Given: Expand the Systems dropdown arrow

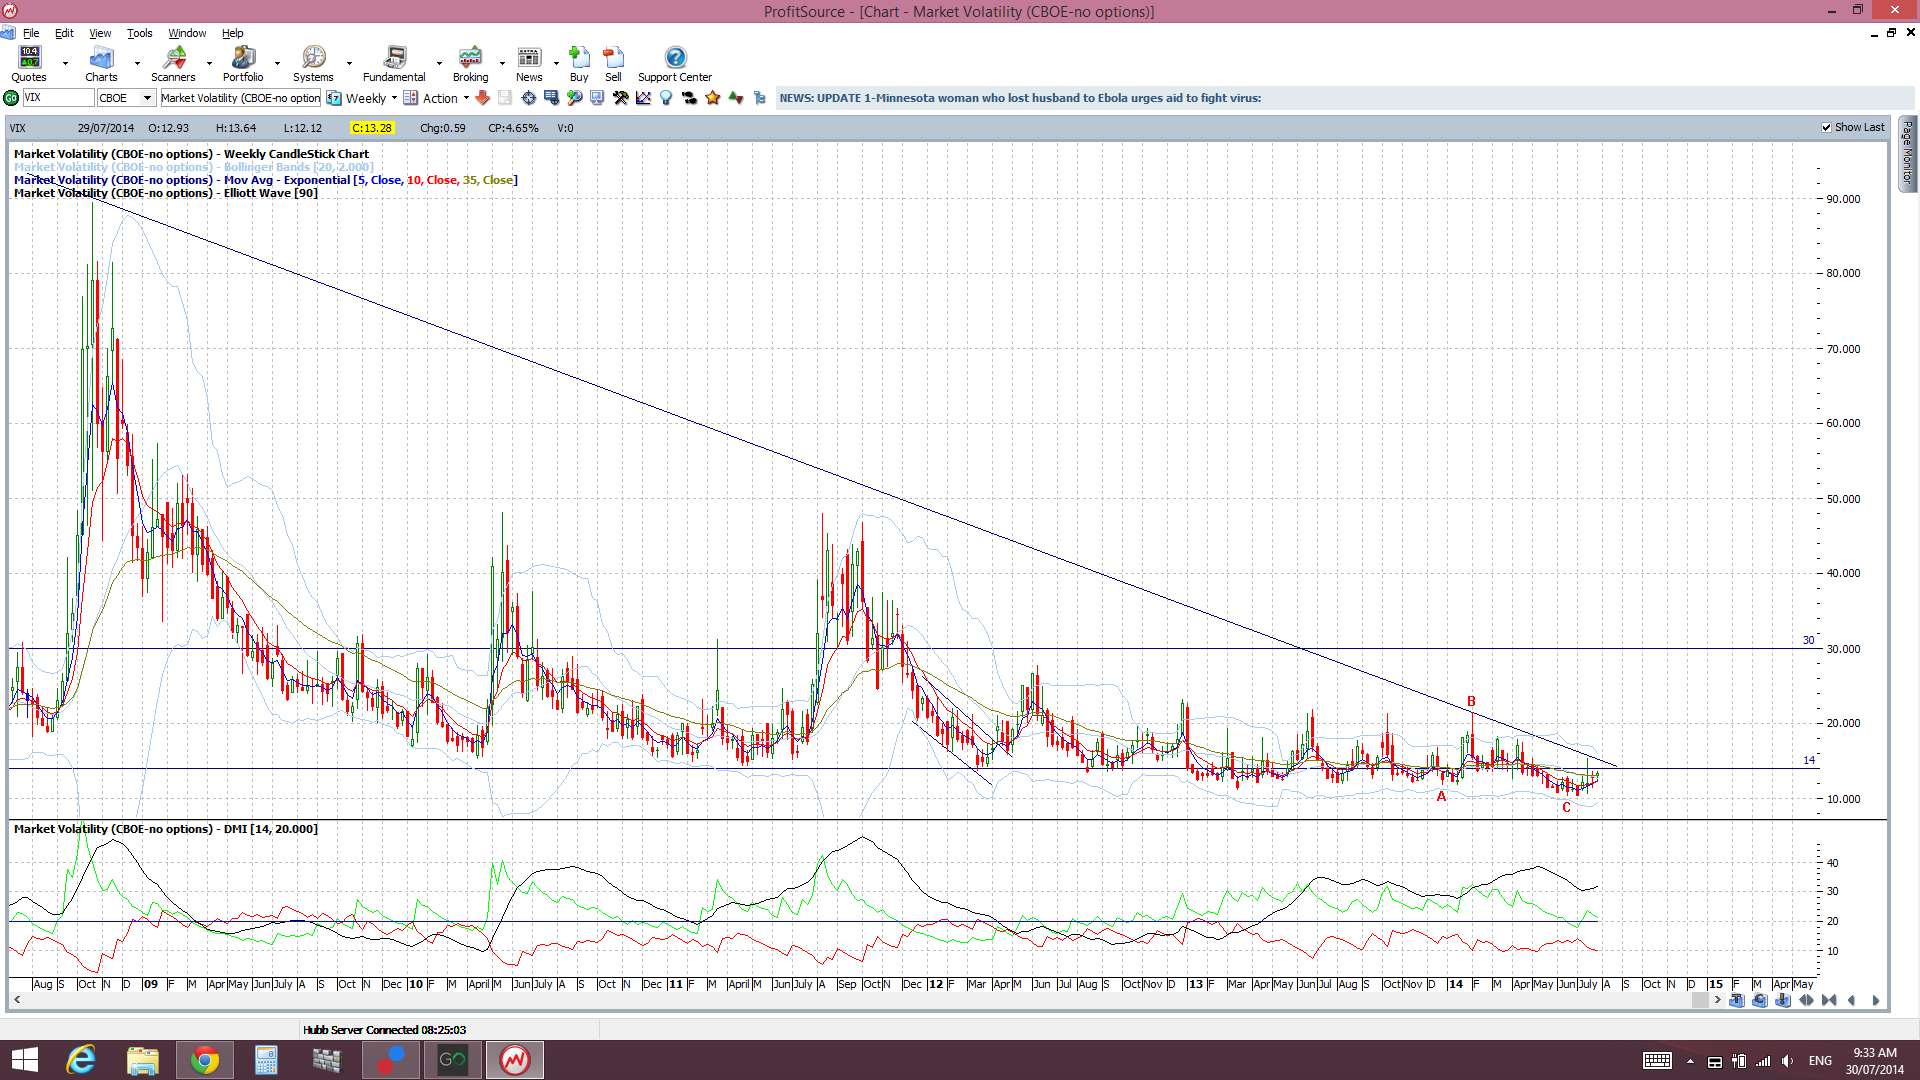Looking at the screenshot, I should [x=349, y=63].
